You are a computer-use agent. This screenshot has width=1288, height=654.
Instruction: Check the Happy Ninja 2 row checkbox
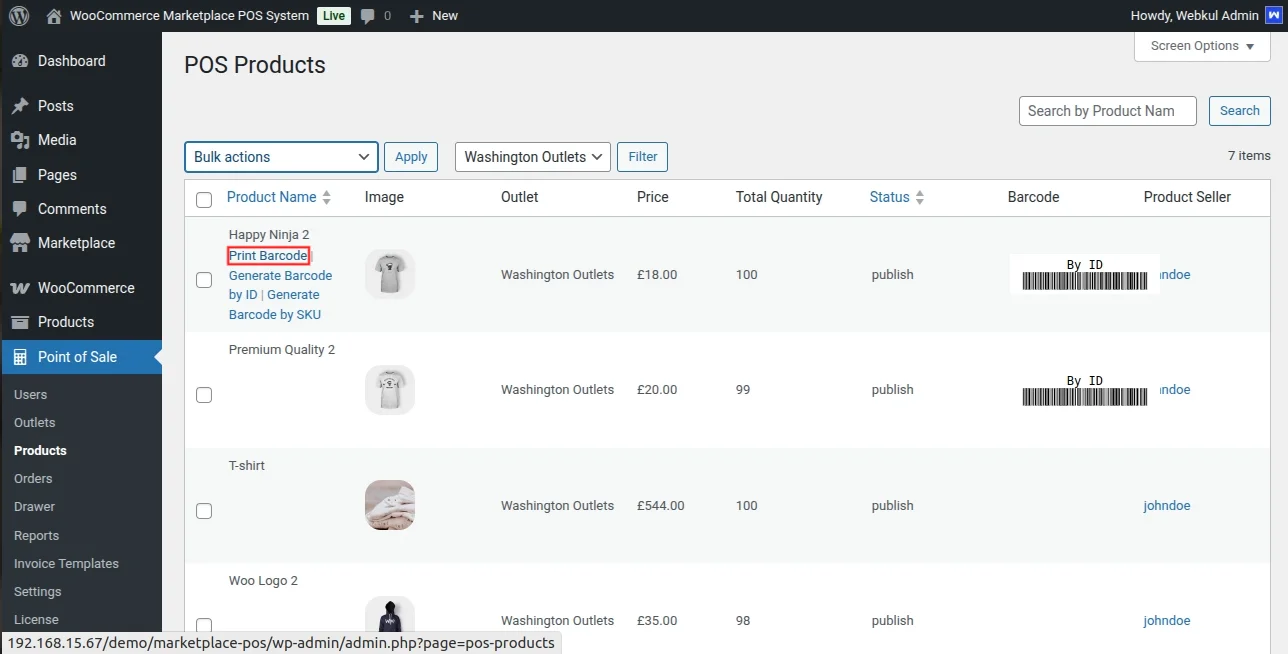pyautogui.click(x=204, y=280)
